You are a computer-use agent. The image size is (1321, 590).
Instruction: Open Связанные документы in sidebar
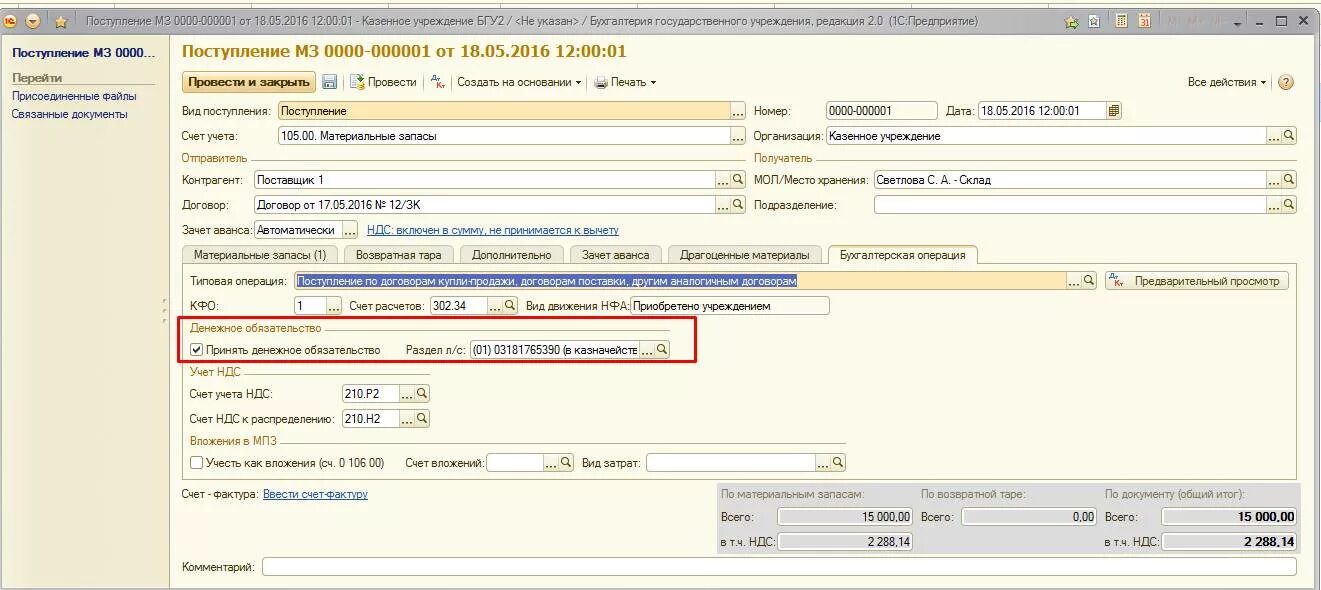(70, 114)
